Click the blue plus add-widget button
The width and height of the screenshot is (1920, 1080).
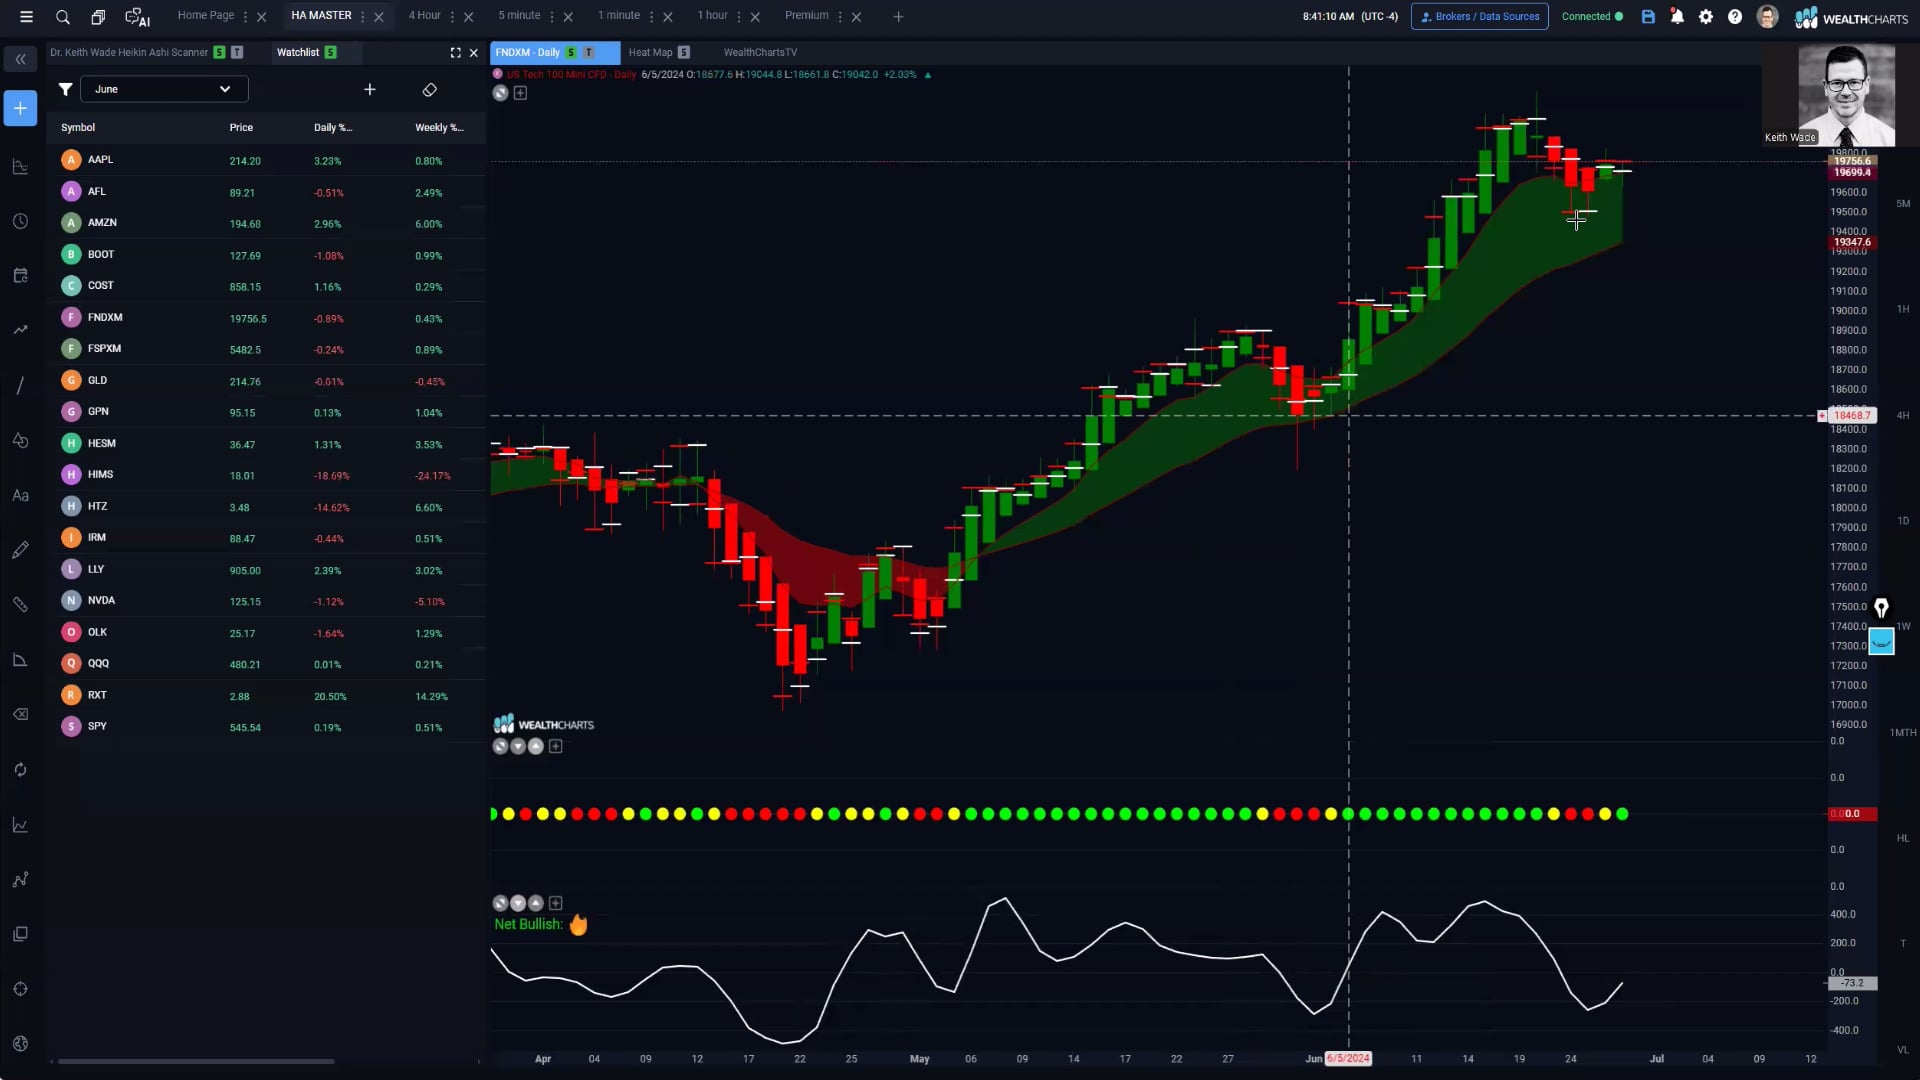[20, 108]
